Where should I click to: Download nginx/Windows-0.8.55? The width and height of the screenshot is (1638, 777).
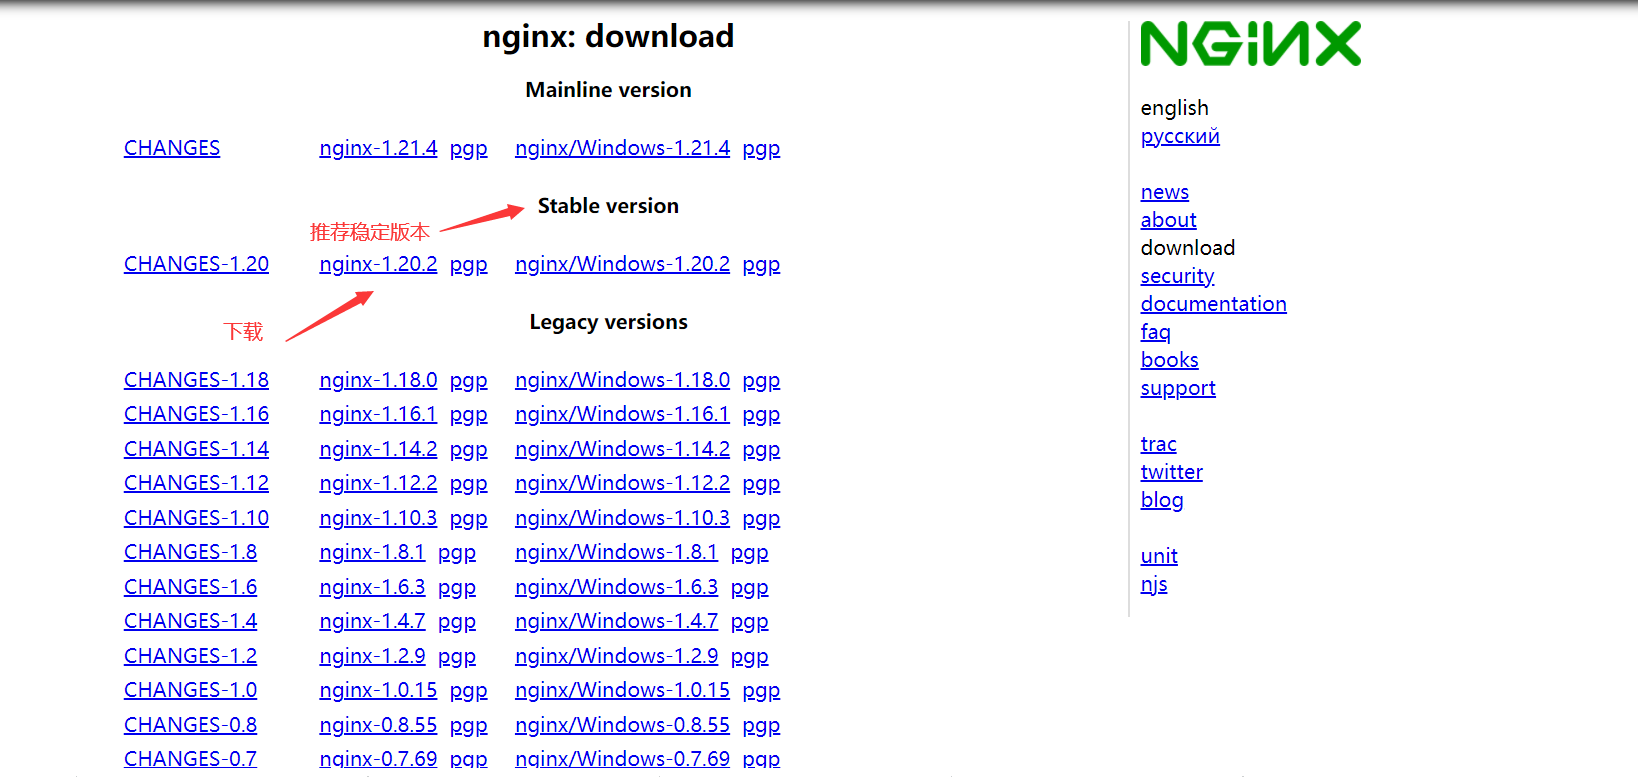click(x=622, y=725)
